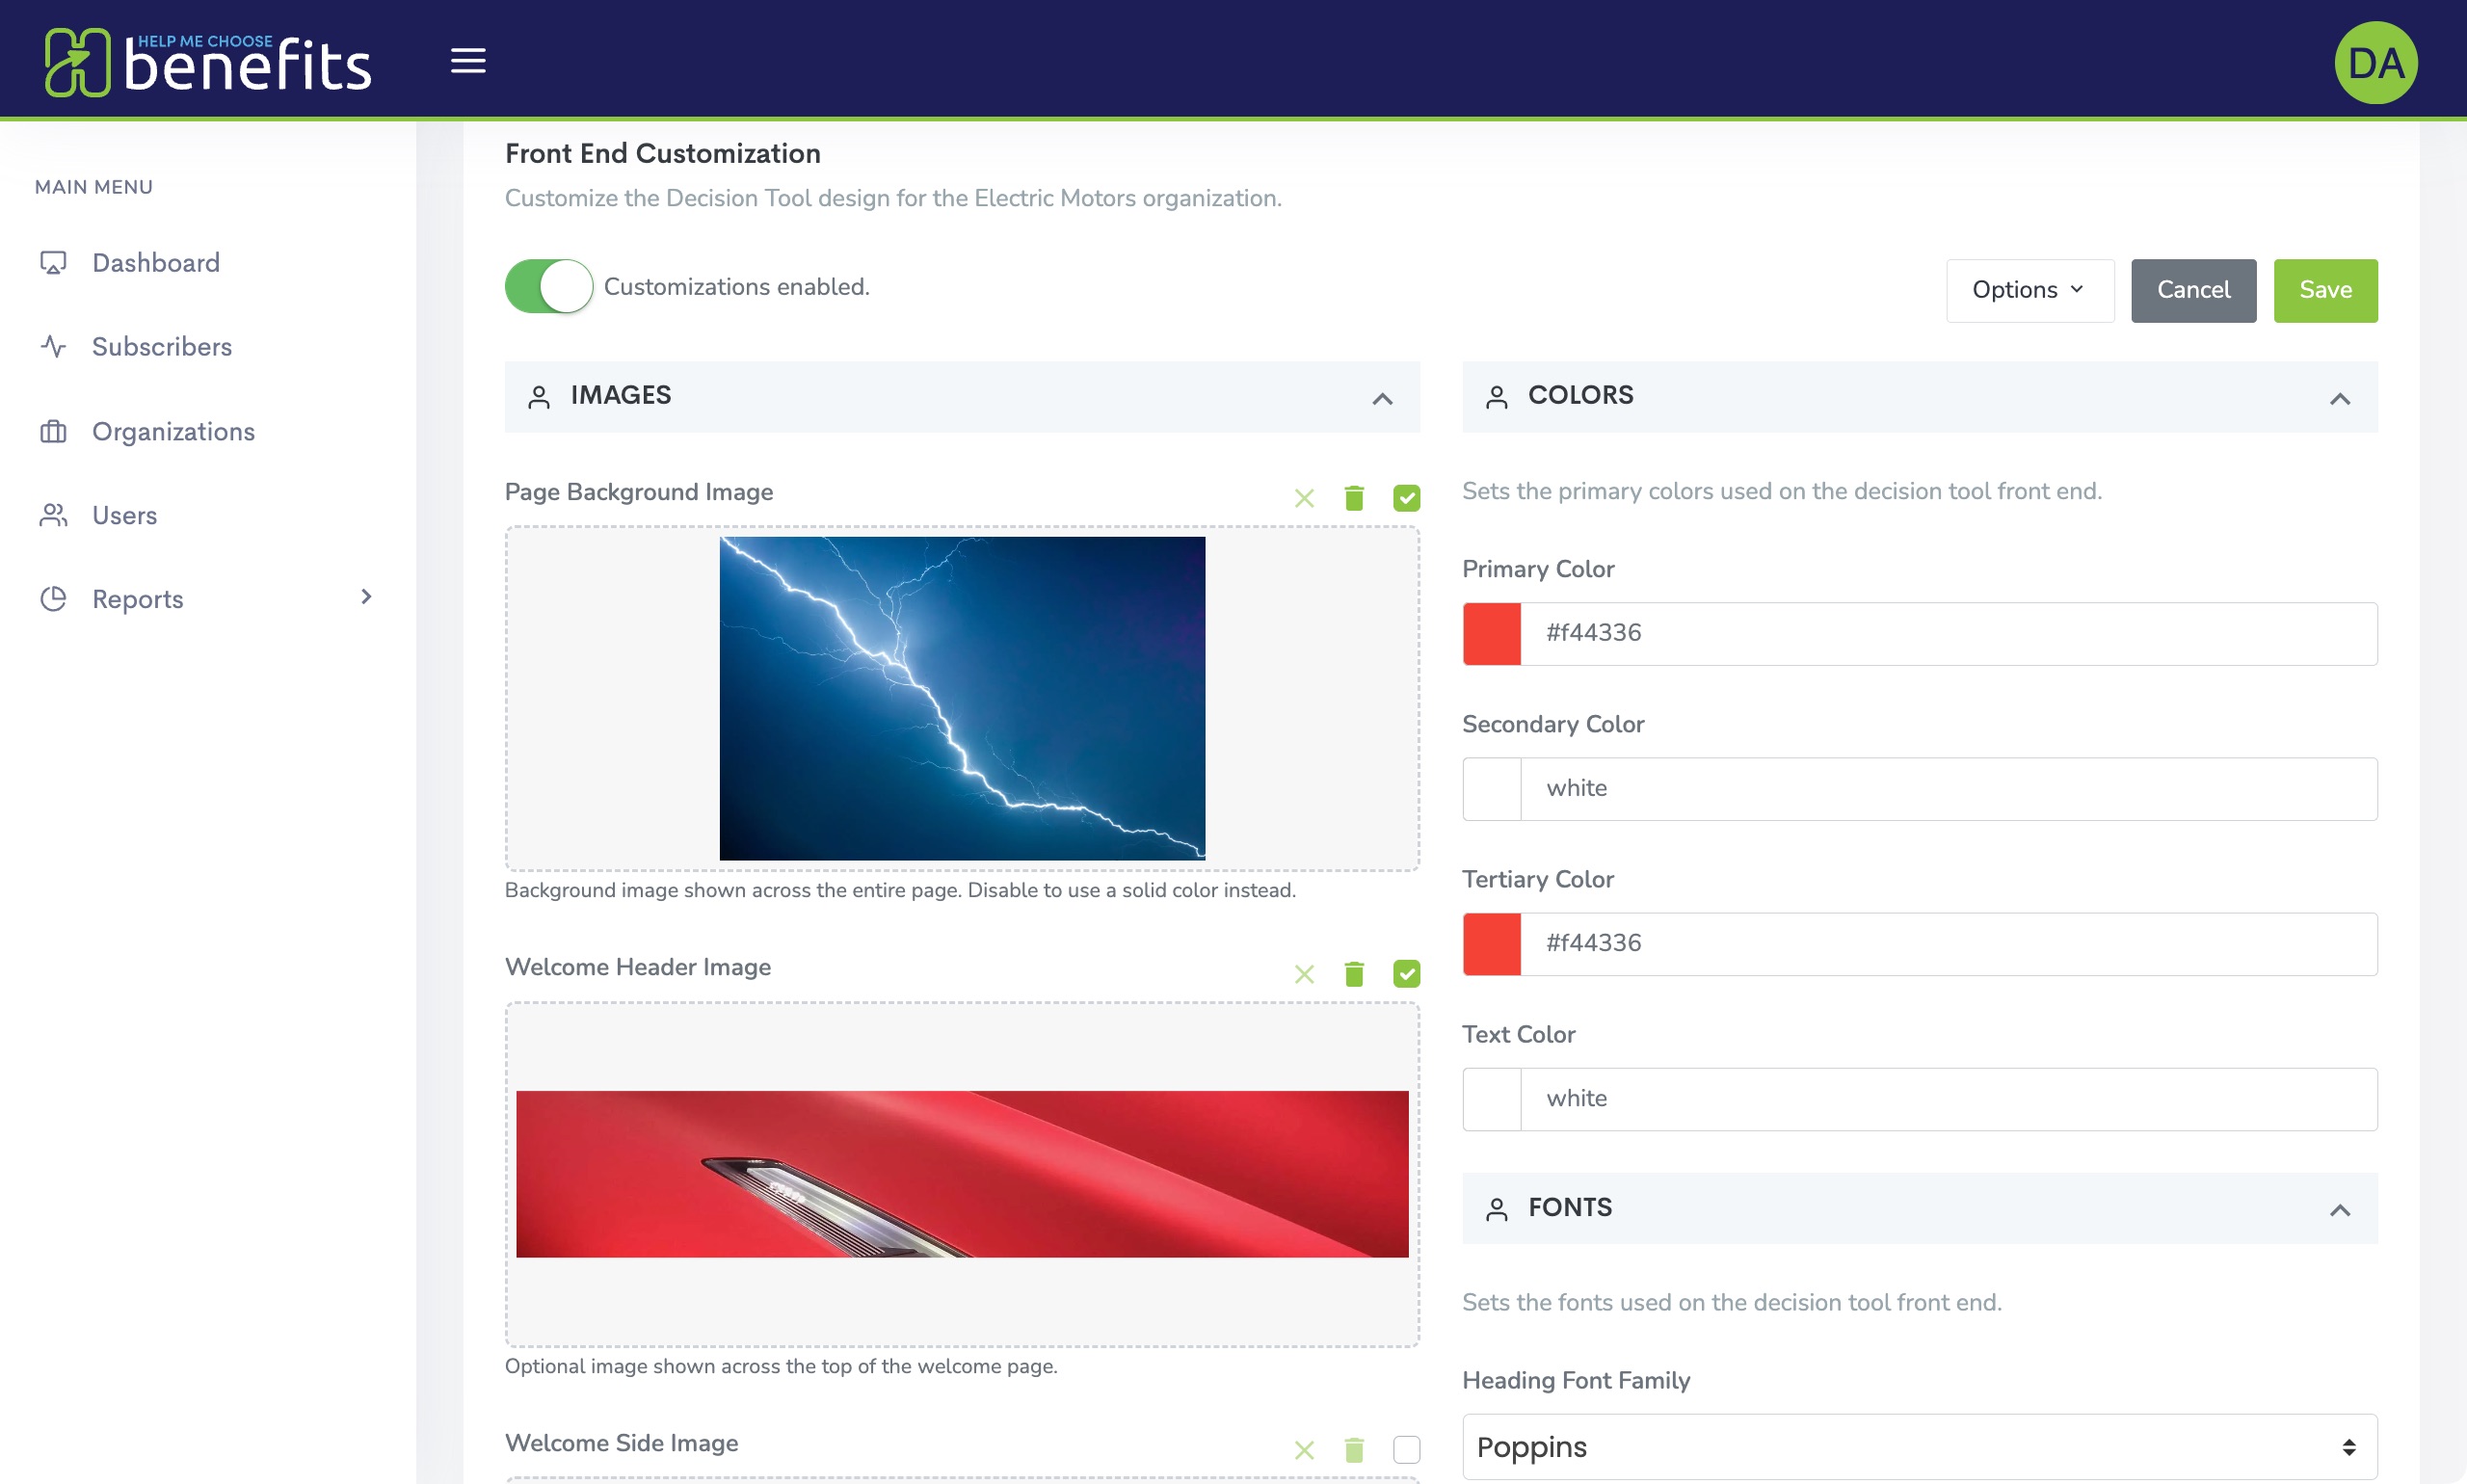Collapse the COLORS section chevron

click(x=2339, y=398)
